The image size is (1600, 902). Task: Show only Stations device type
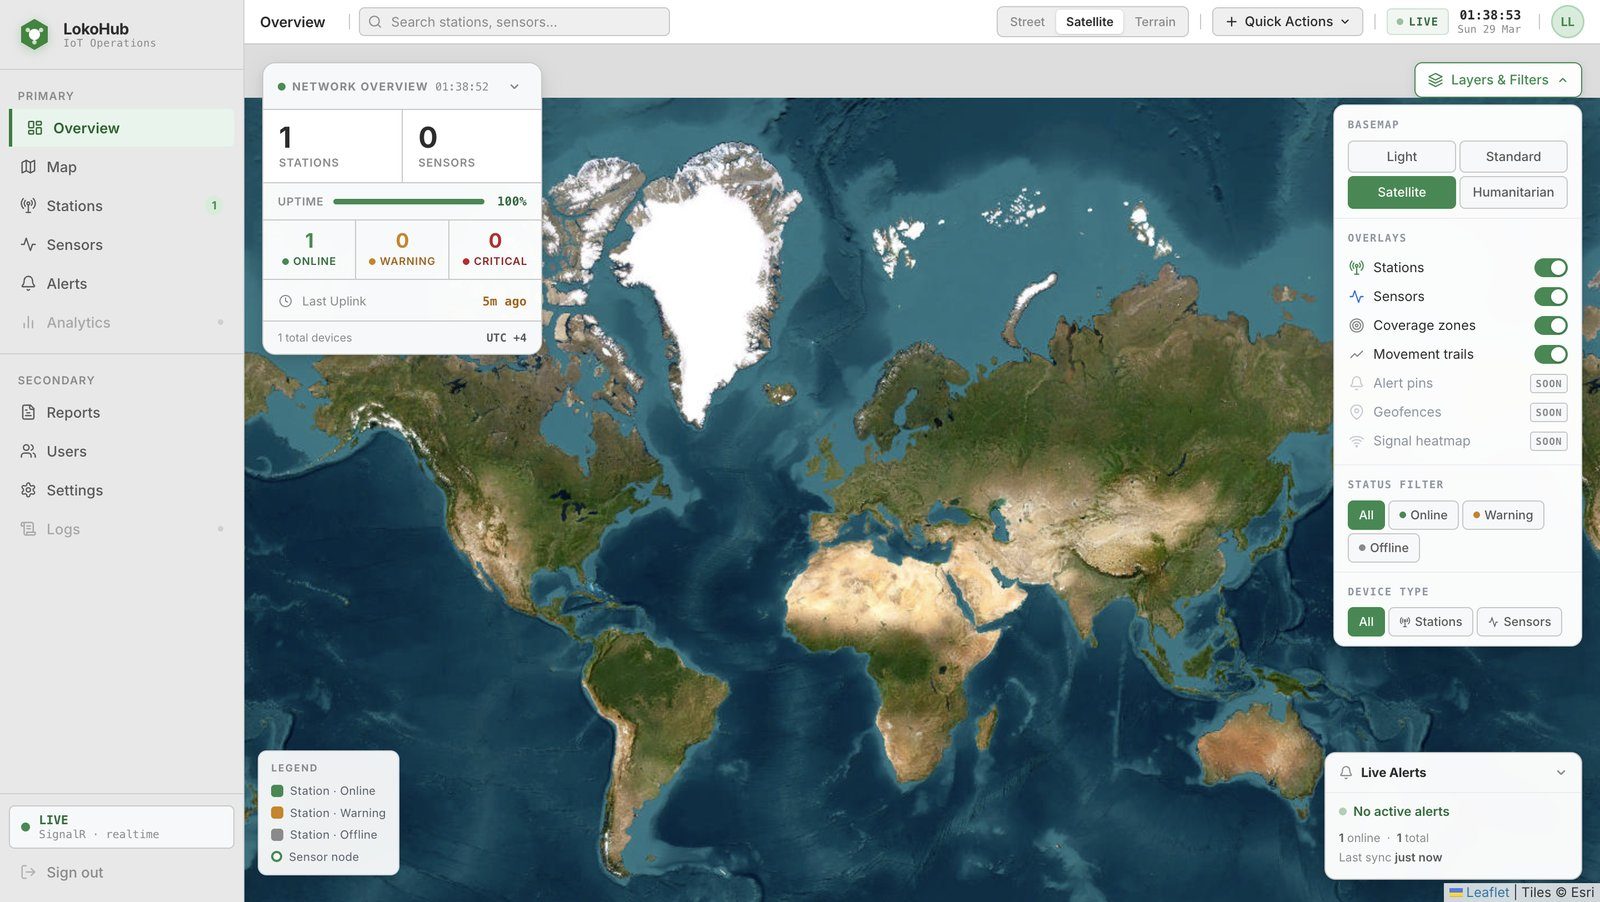tap(1431, 622)
